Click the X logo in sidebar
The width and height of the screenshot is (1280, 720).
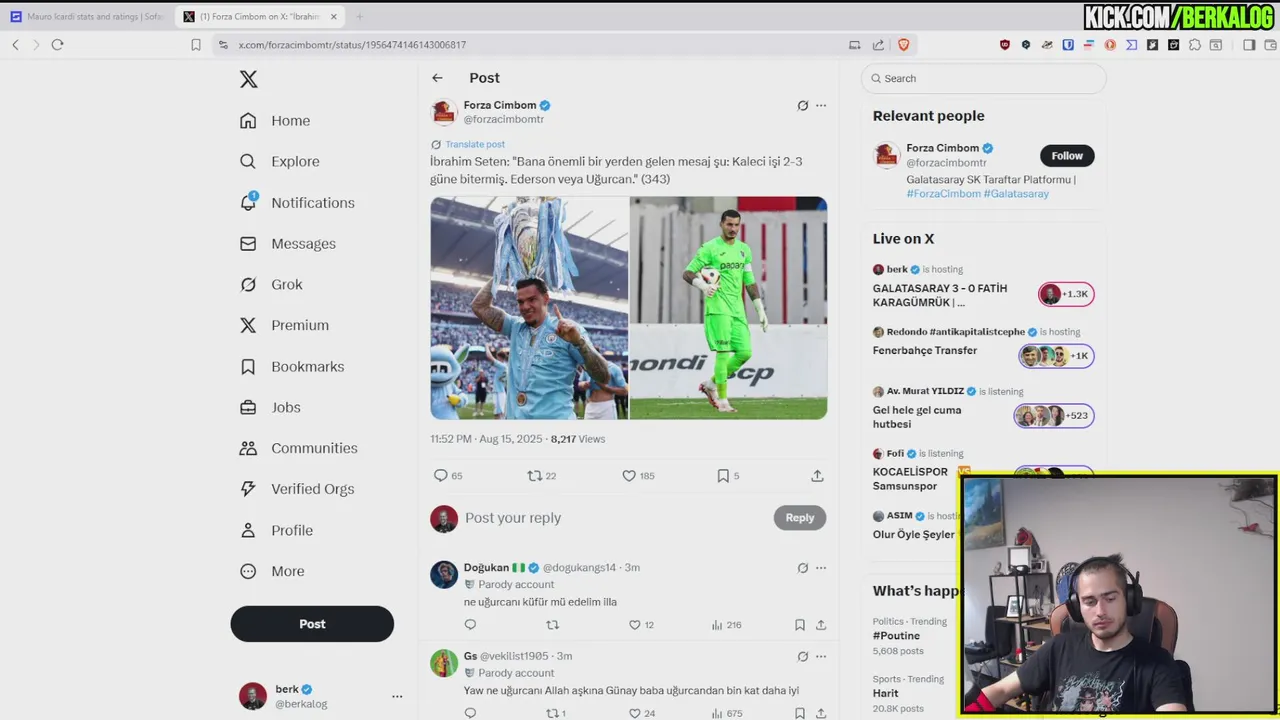249,79
